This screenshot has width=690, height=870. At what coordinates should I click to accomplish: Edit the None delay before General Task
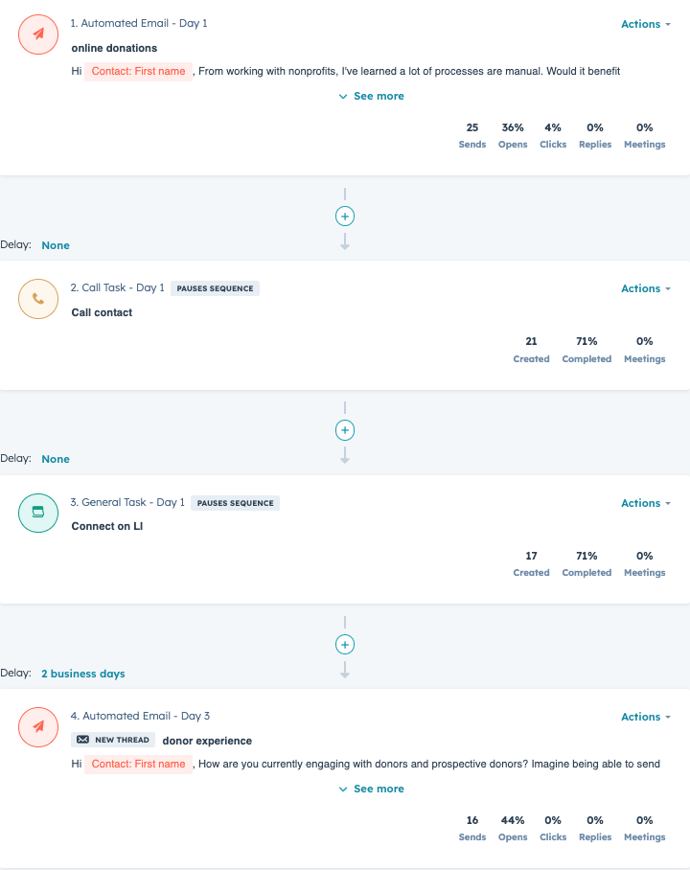pos(55,459)
